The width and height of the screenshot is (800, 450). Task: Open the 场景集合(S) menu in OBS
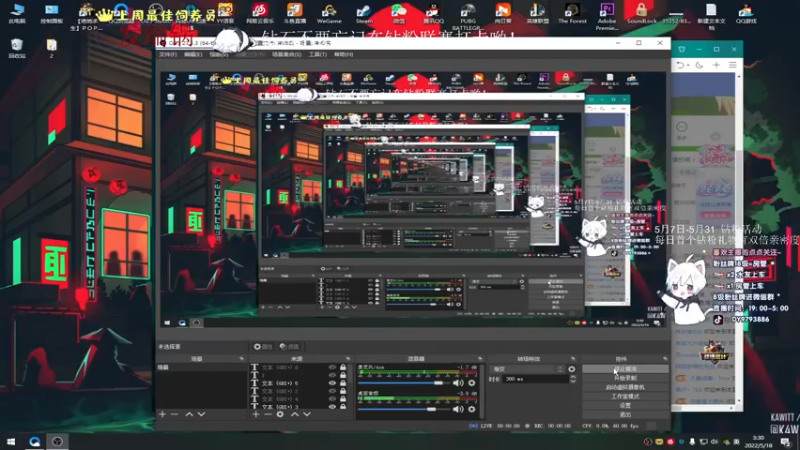(286, 54)
